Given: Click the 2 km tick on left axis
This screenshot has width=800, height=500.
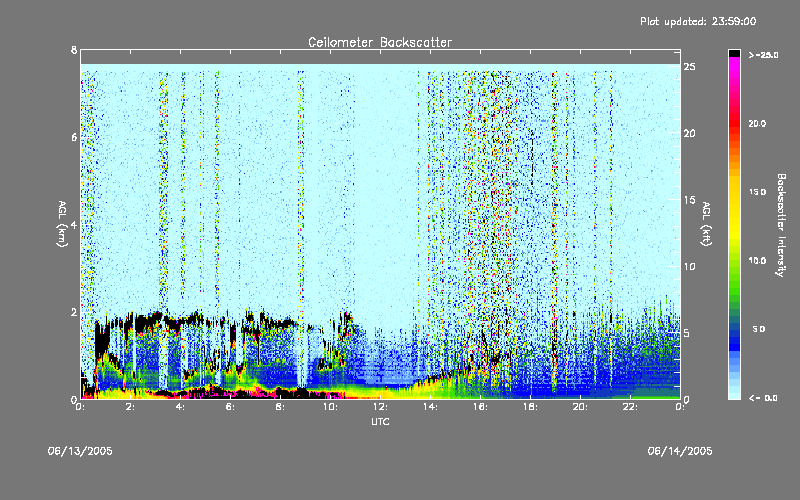Looking at the screenshot, I should click(74, 312).
